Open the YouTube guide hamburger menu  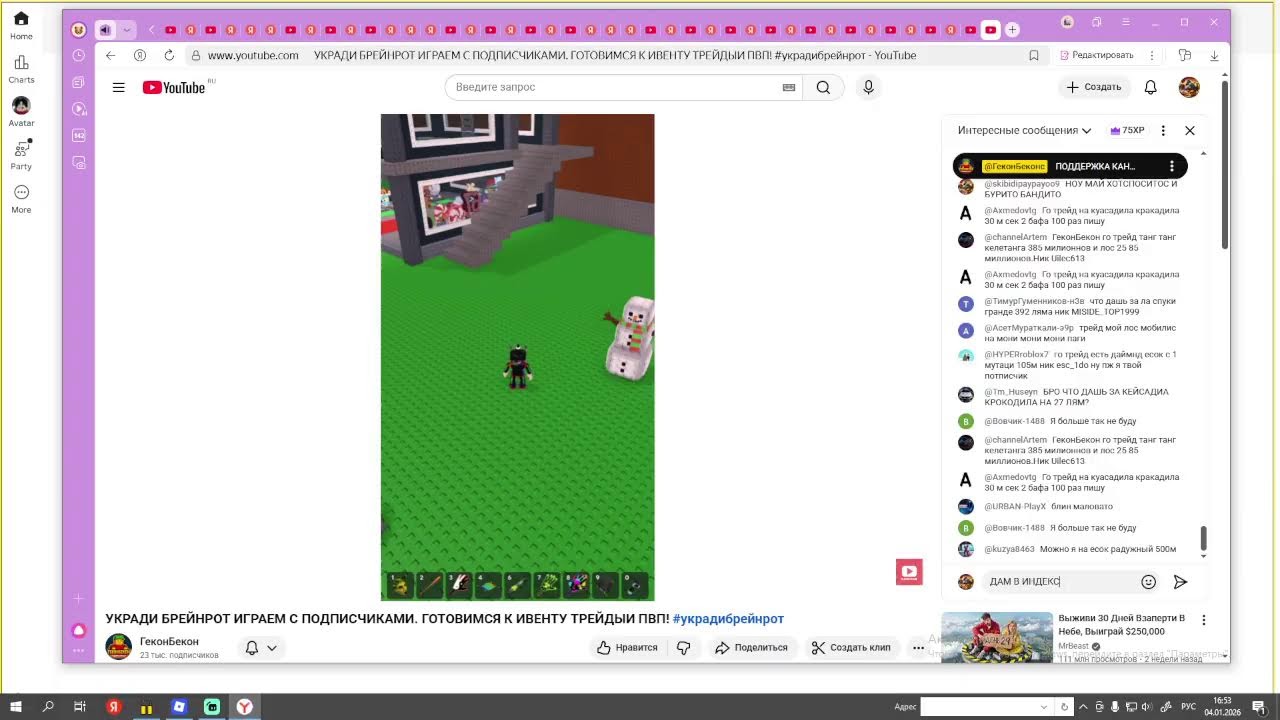(x=118, y=88)
